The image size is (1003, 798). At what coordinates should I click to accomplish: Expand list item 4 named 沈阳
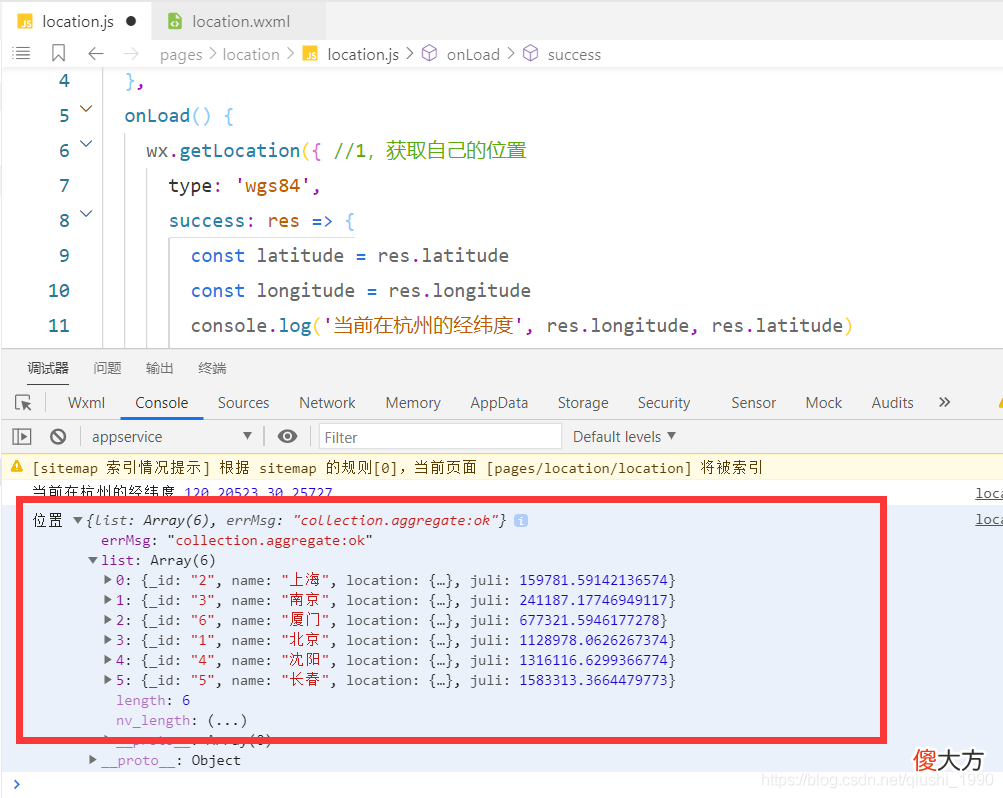point(107,659)
